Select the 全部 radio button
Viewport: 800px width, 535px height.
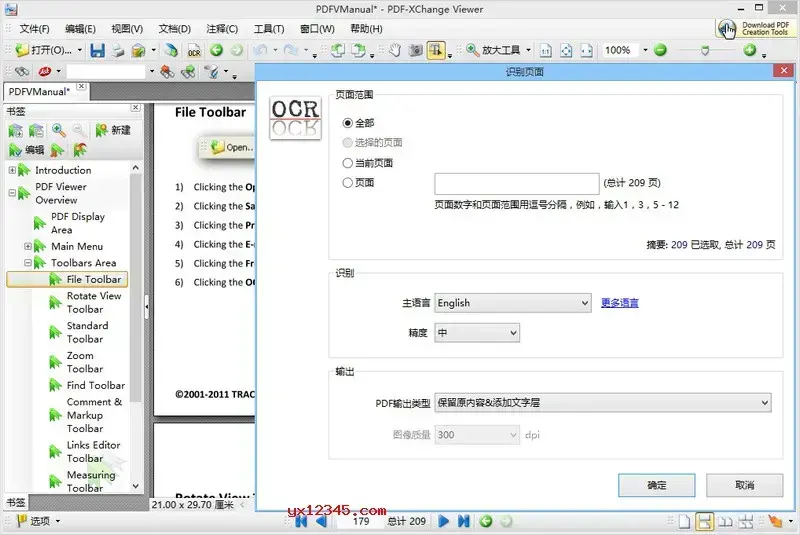pyautogui.click(x=347, y=123)
